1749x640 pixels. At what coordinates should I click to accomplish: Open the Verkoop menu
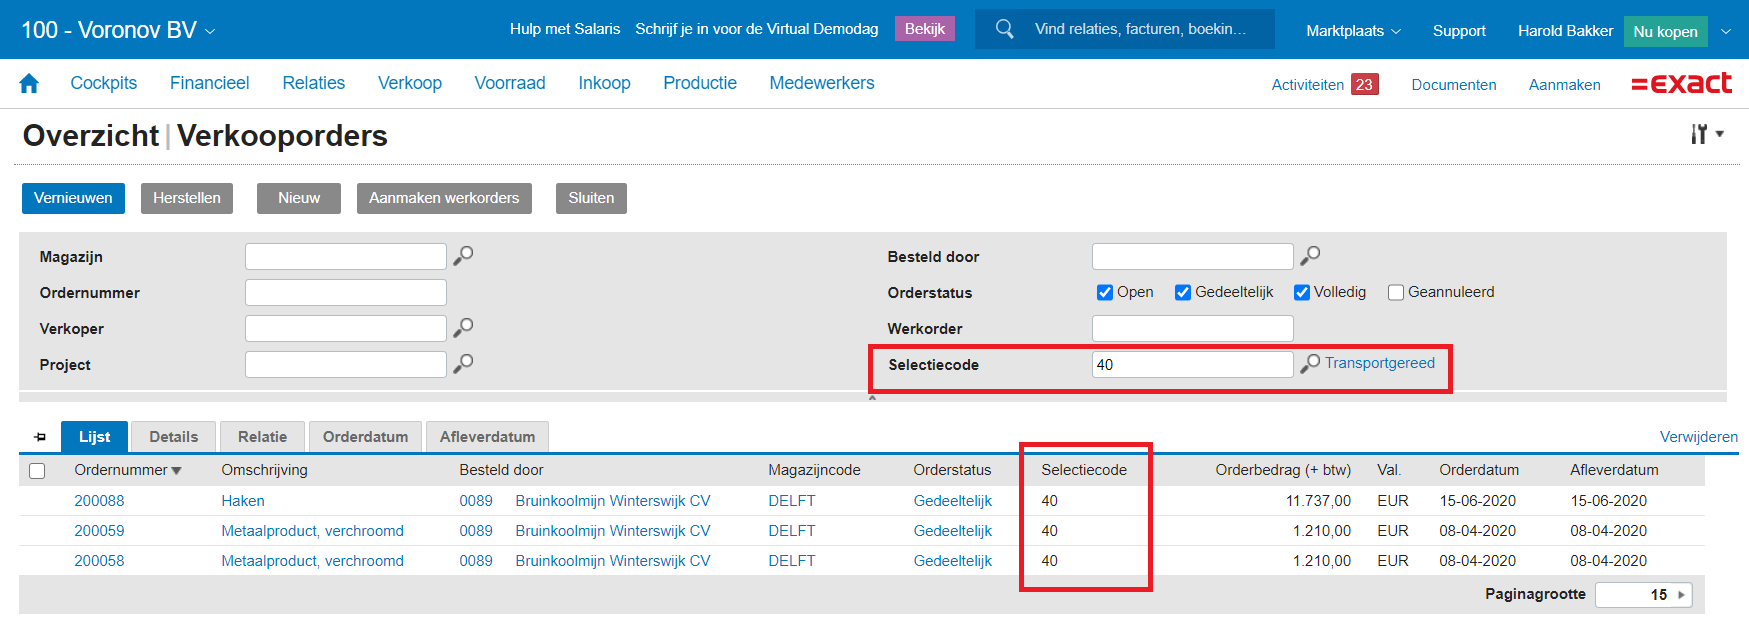409,83
